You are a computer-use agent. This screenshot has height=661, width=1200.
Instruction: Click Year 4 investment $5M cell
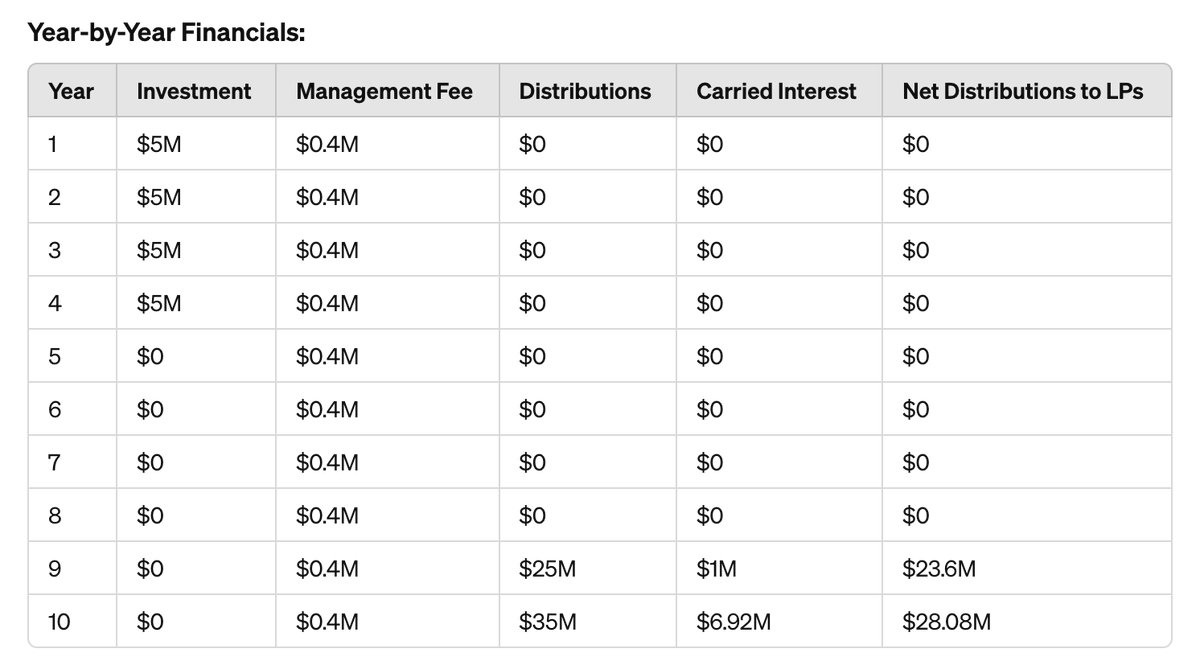[159, 303]
